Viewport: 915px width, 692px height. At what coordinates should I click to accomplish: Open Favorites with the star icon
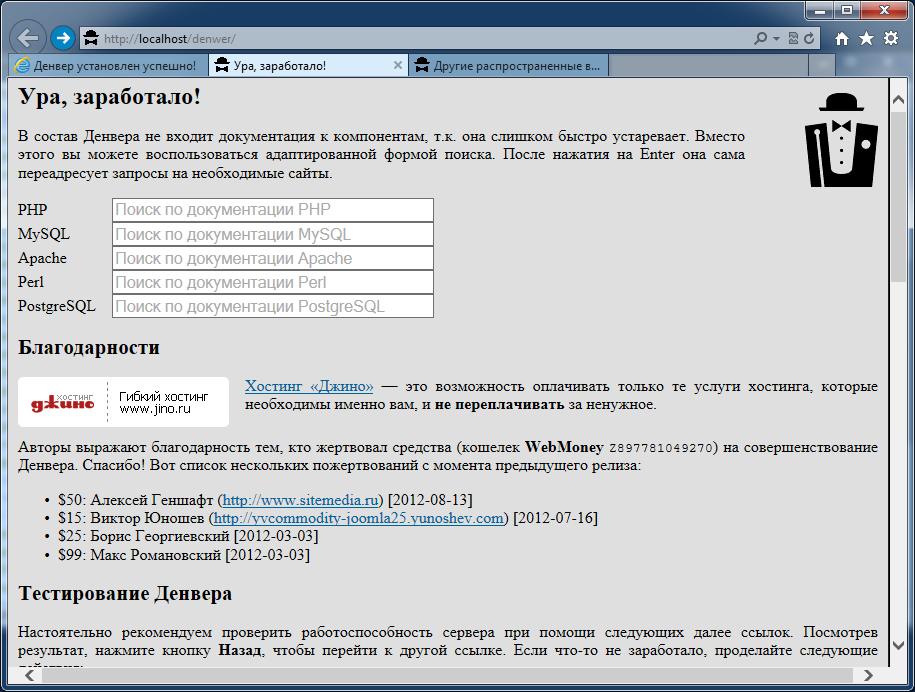pos(866,38)
